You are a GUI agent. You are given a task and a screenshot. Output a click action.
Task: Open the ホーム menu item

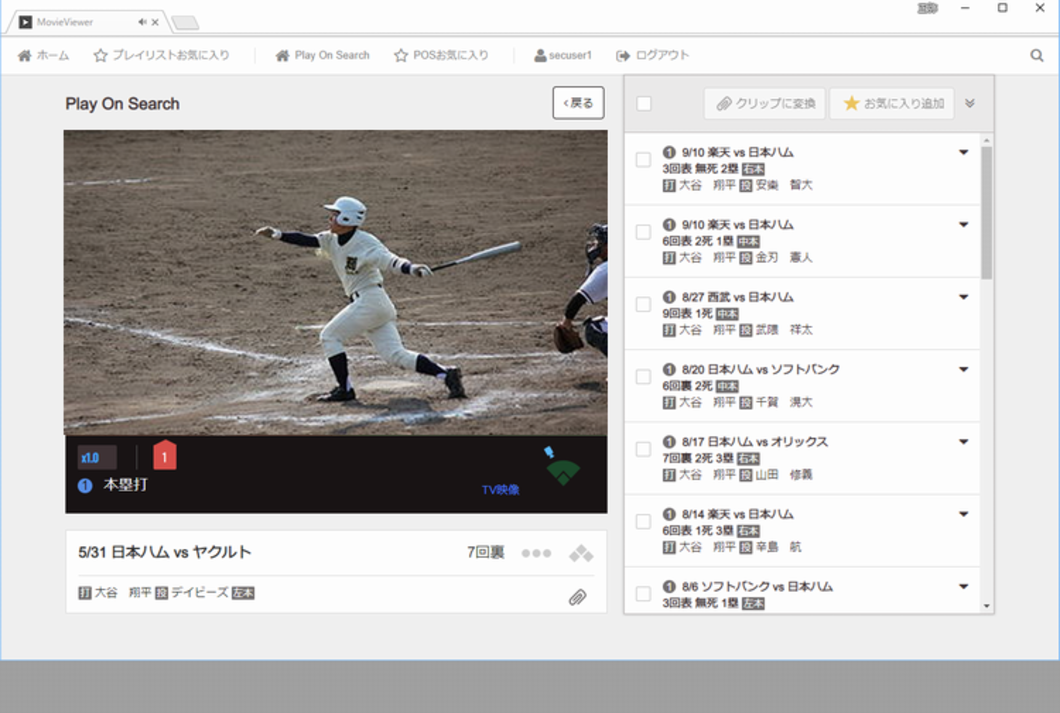[44, 56]
